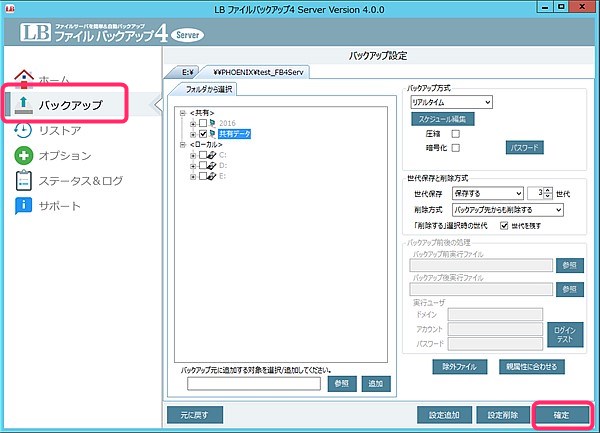
Task: Click the ドメイン domain input field
Action: coord(495,314)
